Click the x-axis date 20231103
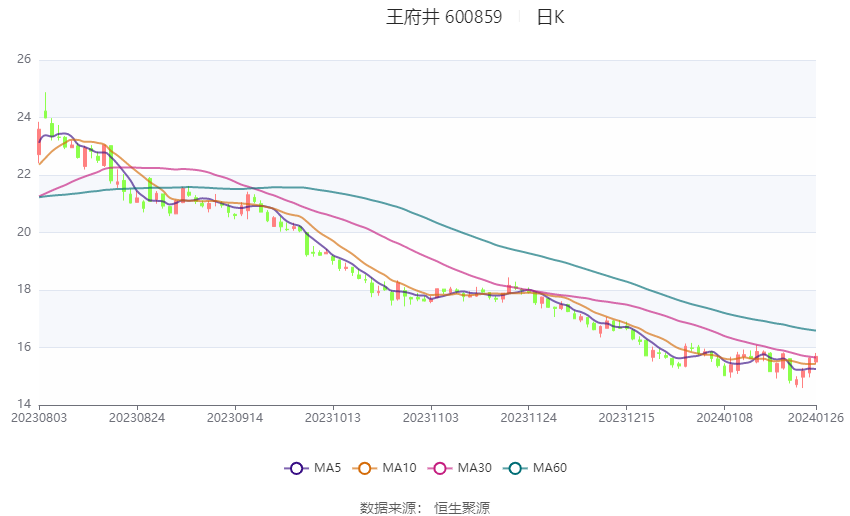 pos(430,418)
